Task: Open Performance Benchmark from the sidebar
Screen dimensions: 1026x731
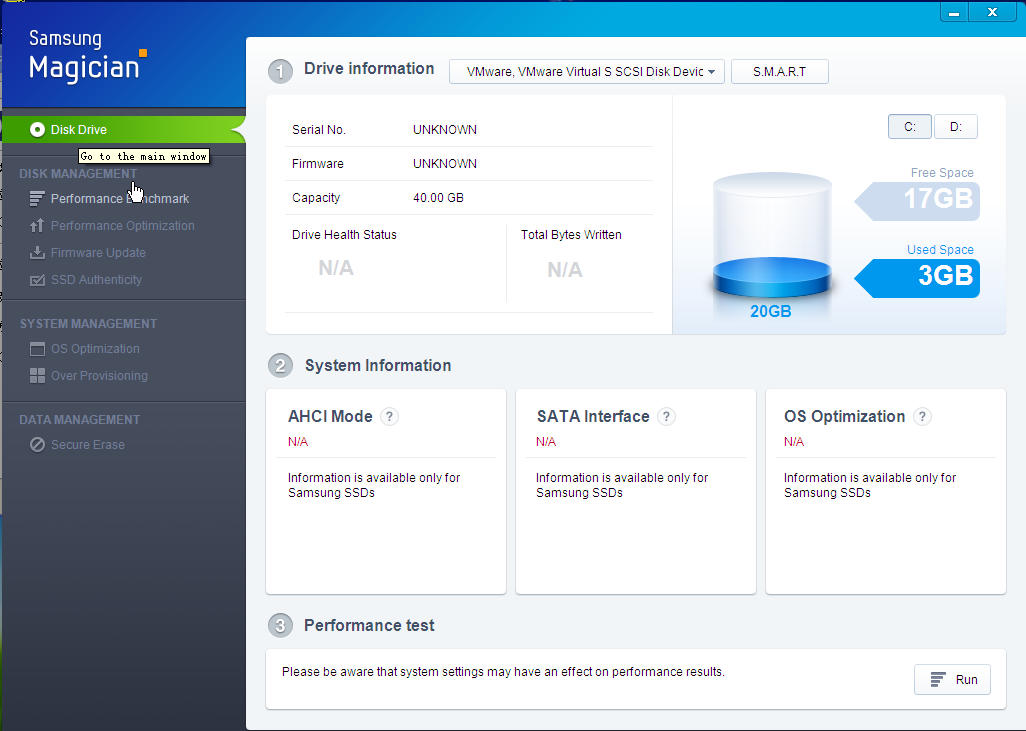Action: 120,199
